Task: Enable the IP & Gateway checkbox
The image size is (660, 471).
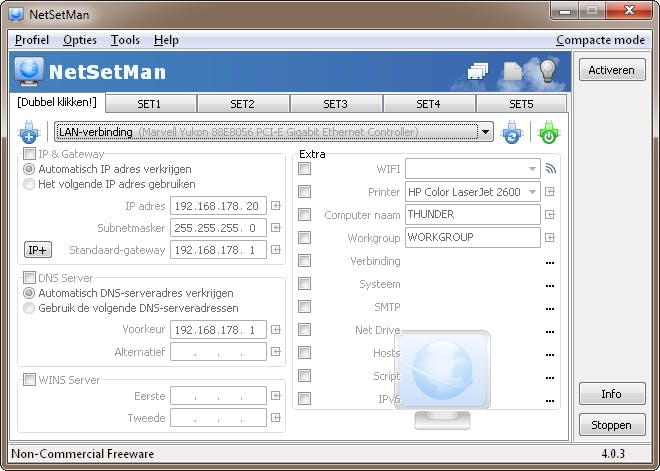Action: (x=29, y=154)
